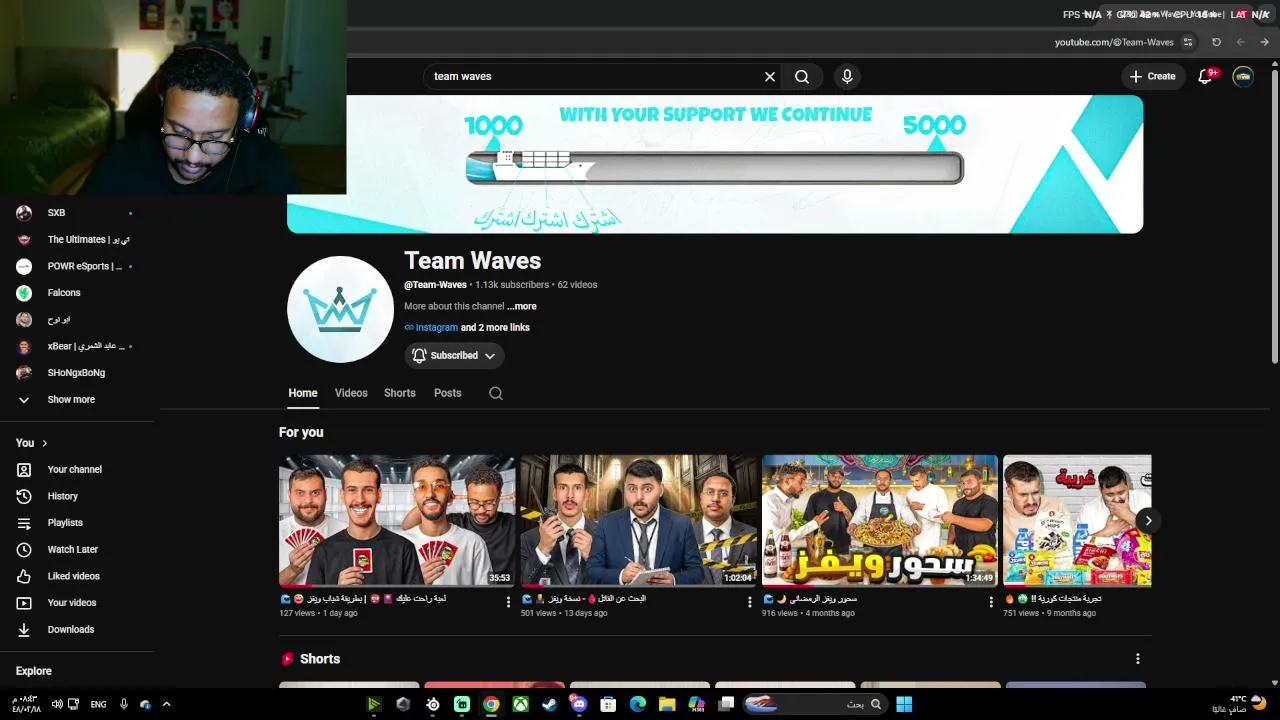Image resolution: width=1280 pixels, height=720 pixels.
Task: Open the SHoNgxBoNg subscription channel
Action: pyautogui.click(x=77, y=373)
